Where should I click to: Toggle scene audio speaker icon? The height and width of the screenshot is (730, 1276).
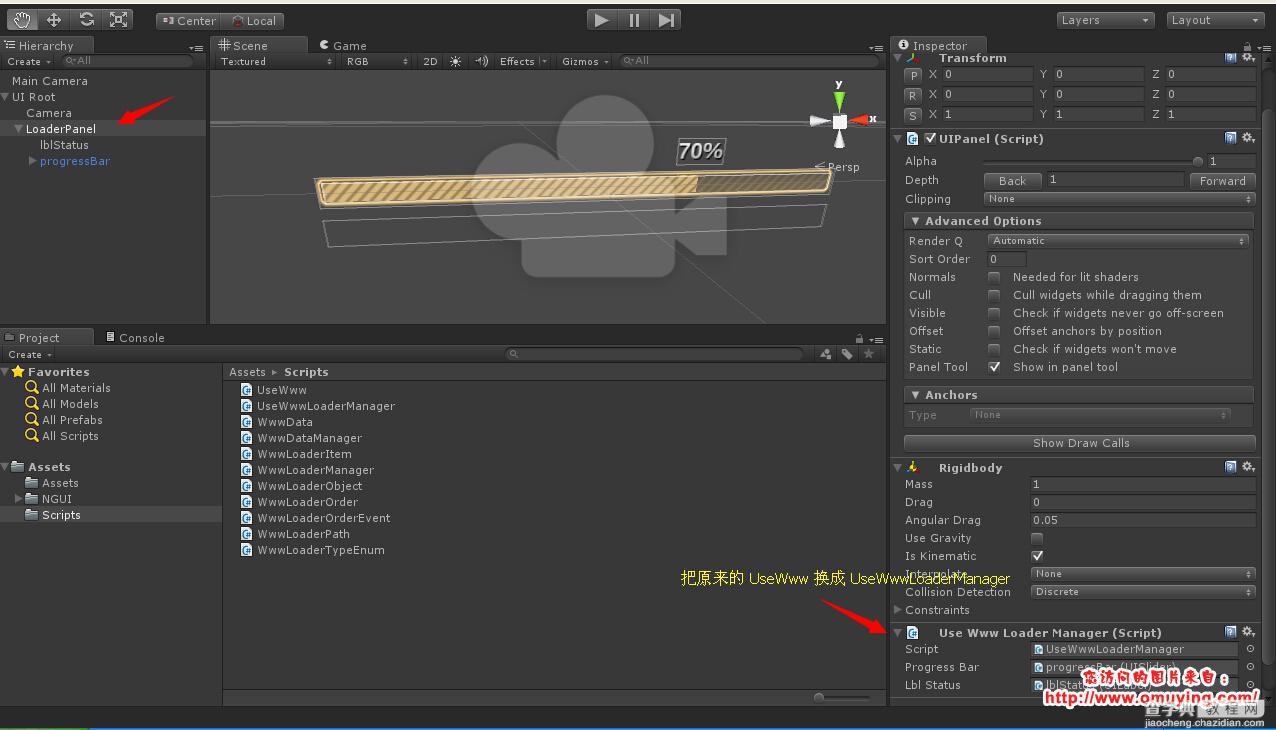[x=481, y=61]
